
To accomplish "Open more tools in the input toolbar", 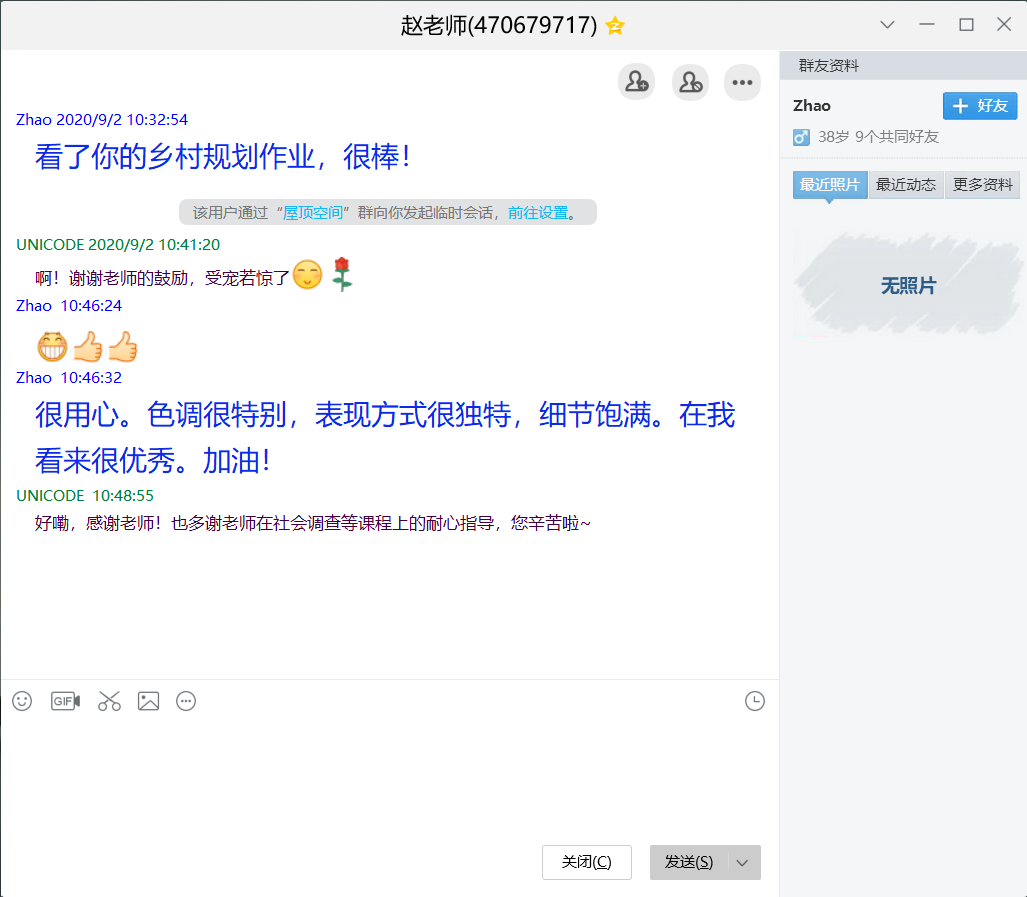I will click(186, 701).
